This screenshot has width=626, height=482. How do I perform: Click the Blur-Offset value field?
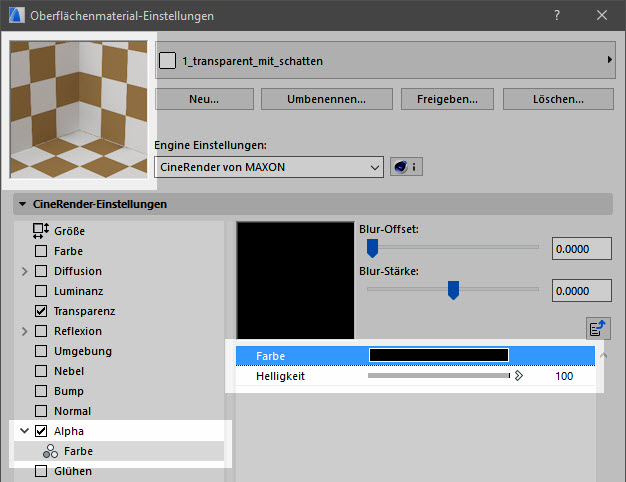click(582, 249)
